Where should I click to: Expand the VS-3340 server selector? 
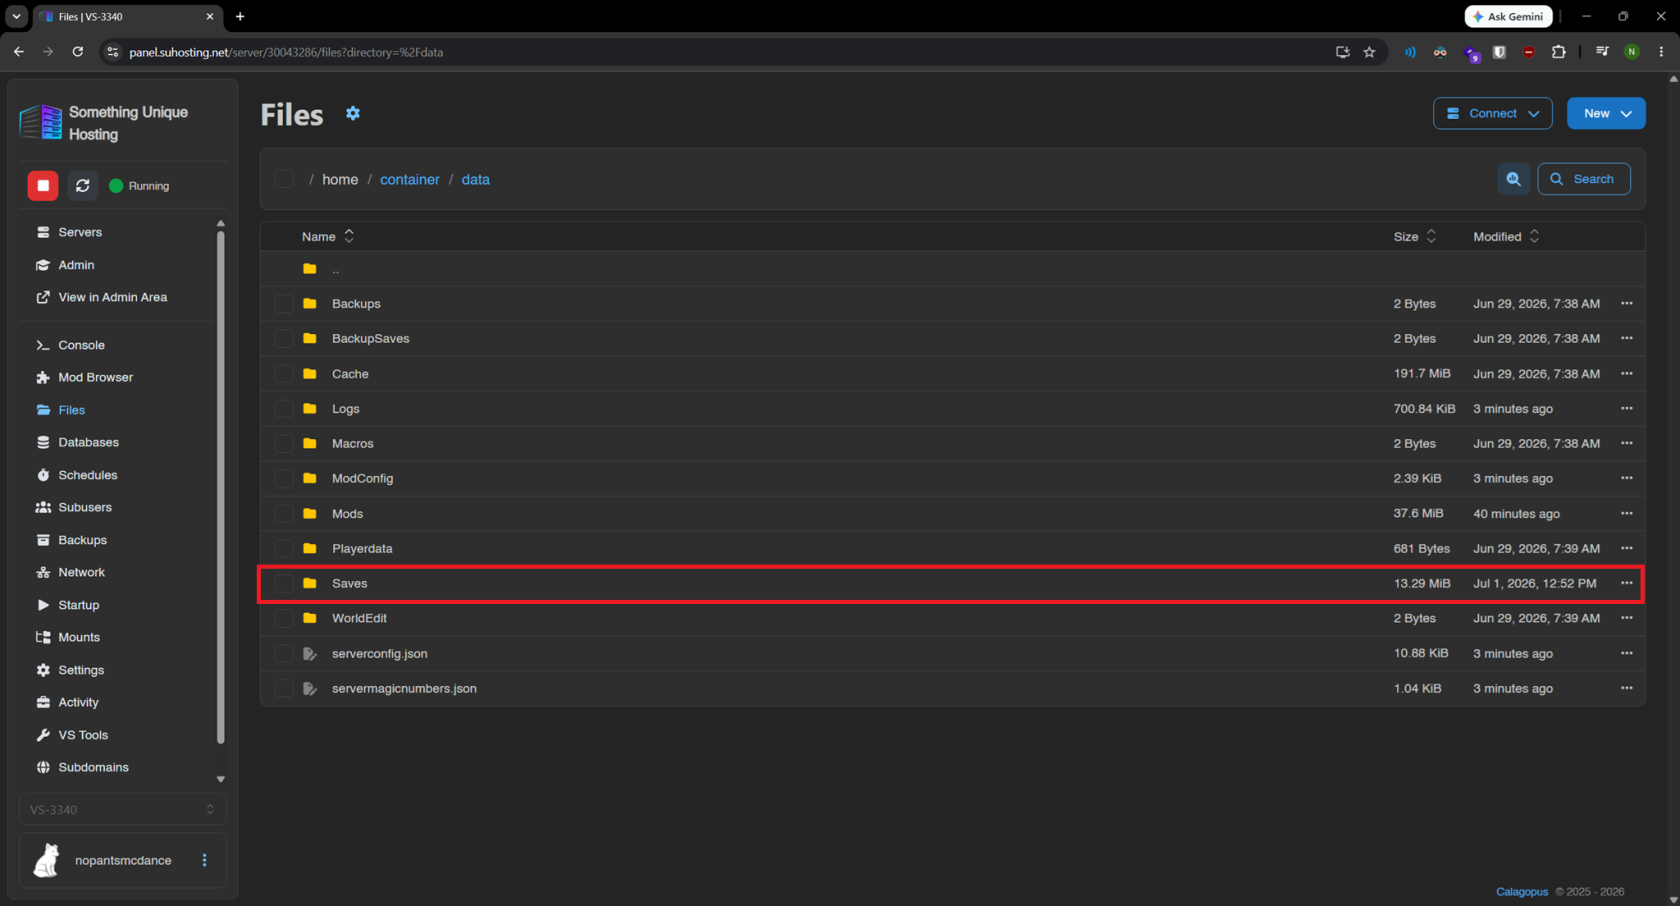pos(122,810)
